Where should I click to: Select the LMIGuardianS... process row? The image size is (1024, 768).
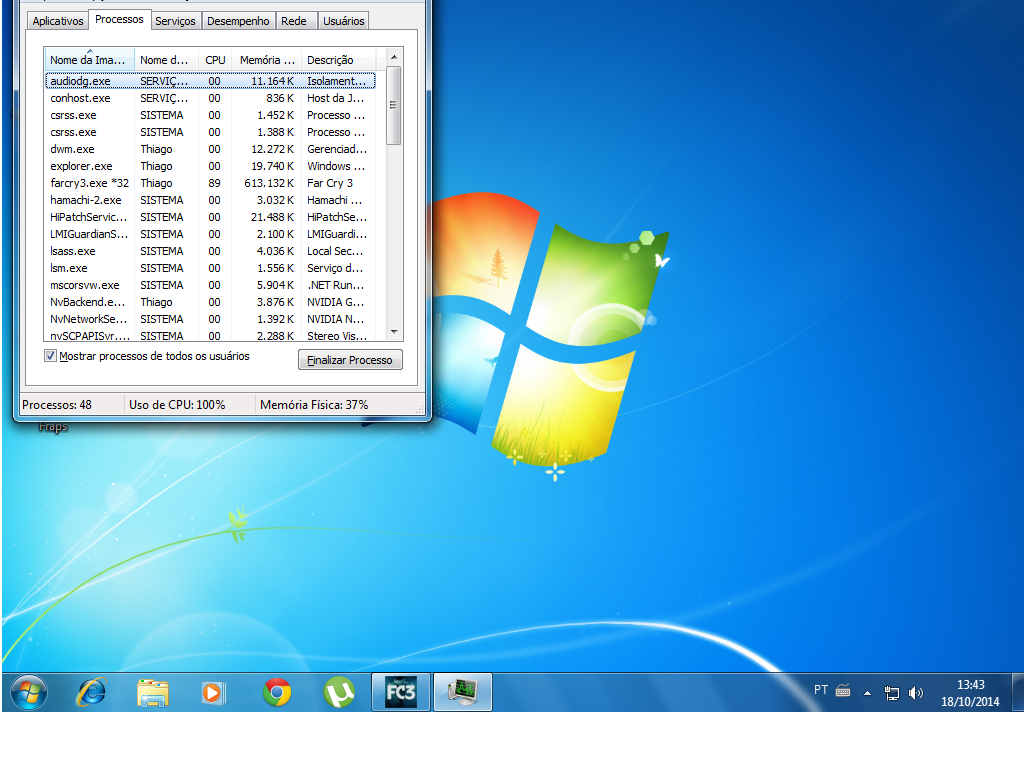click(x=210, y=234)
